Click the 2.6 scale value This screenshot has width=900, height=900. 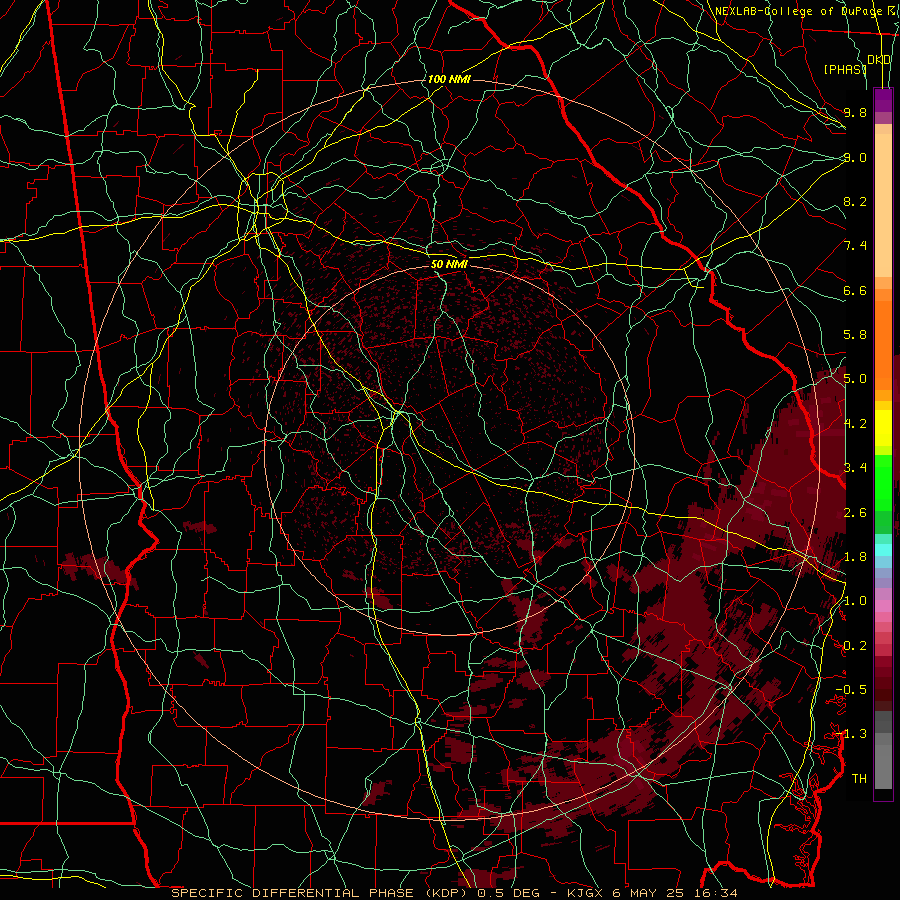click(855, 513)
